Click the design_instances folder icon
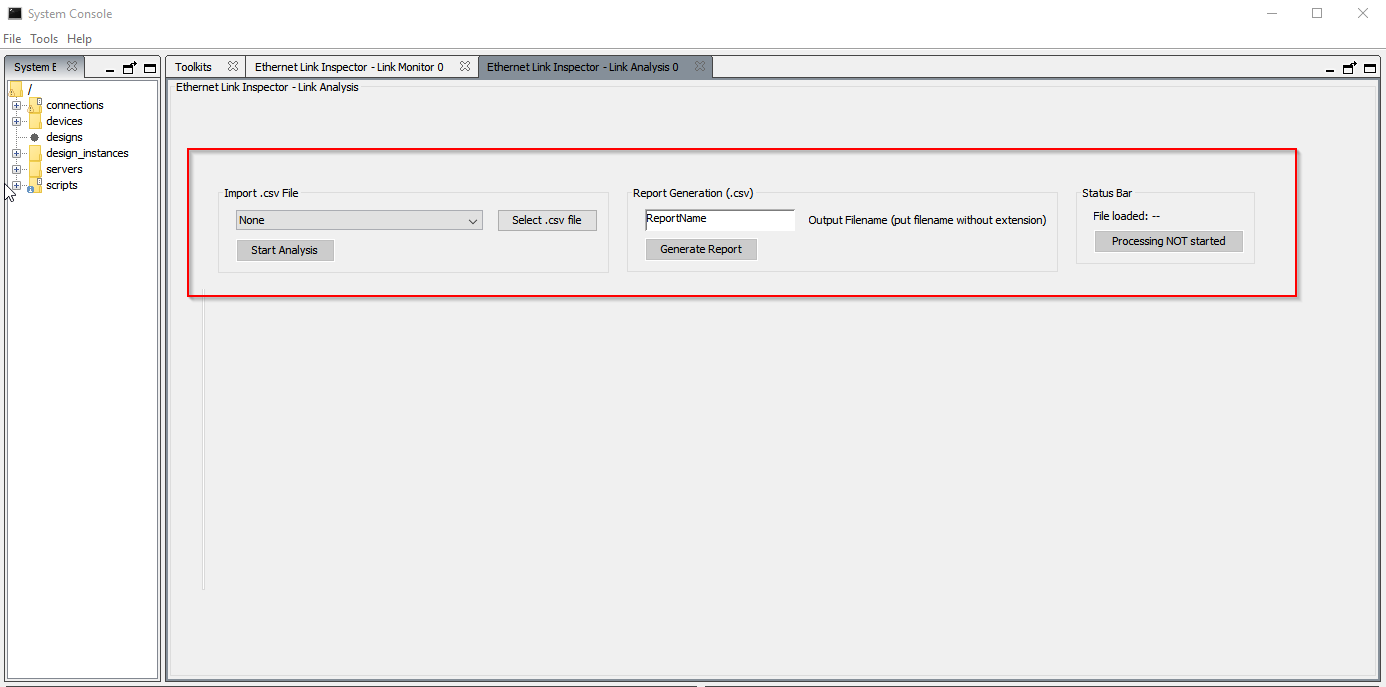Image resolution: width=1386 pixels, height=687 pixels. tap(35, 153)
